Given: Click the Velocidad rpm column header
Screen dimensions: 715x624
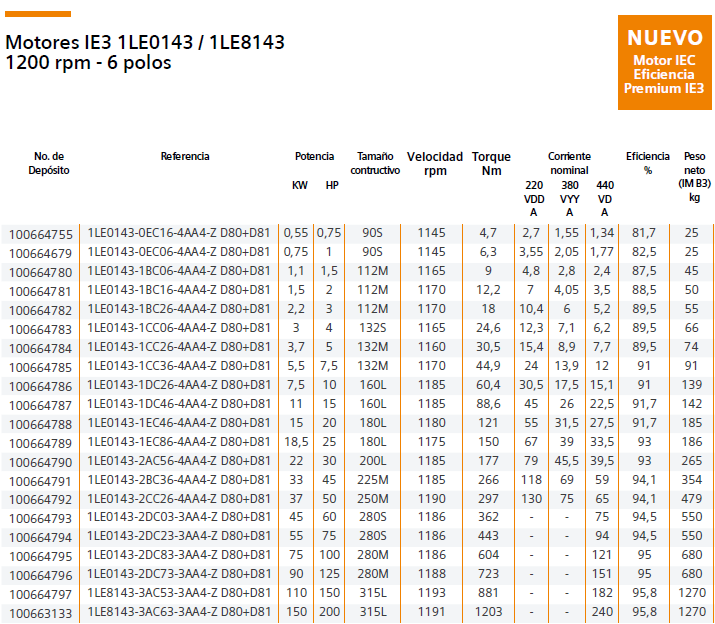Looking at the screenshot, I should coord(435,164).
